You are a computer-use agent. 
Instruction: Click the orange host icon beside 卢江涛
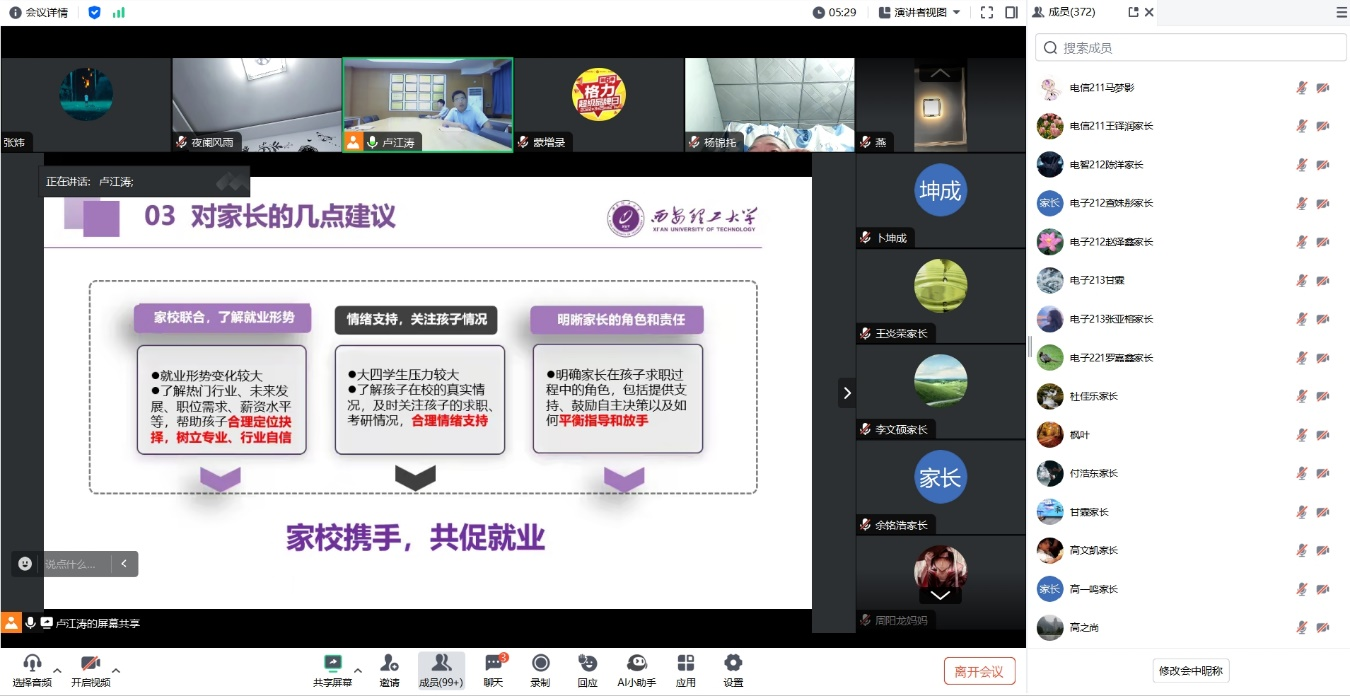pyautogui.click(x=353, y=142)
